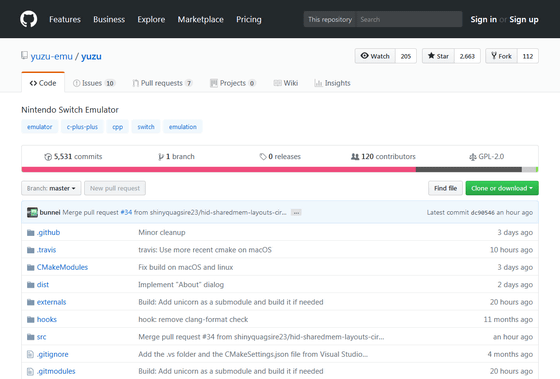Click the repository book icon beside yuzu-emu
The height and width of the screenshot is (379, 560).
(24, 55)
